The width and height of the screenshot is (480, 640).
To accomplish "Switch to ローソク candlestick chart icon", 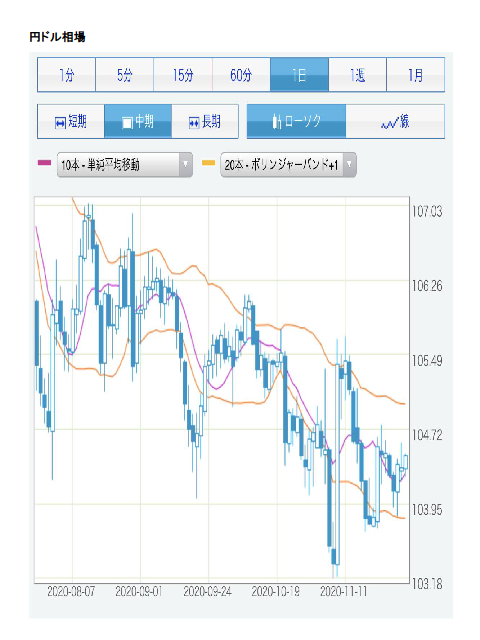I will point(277,122).
